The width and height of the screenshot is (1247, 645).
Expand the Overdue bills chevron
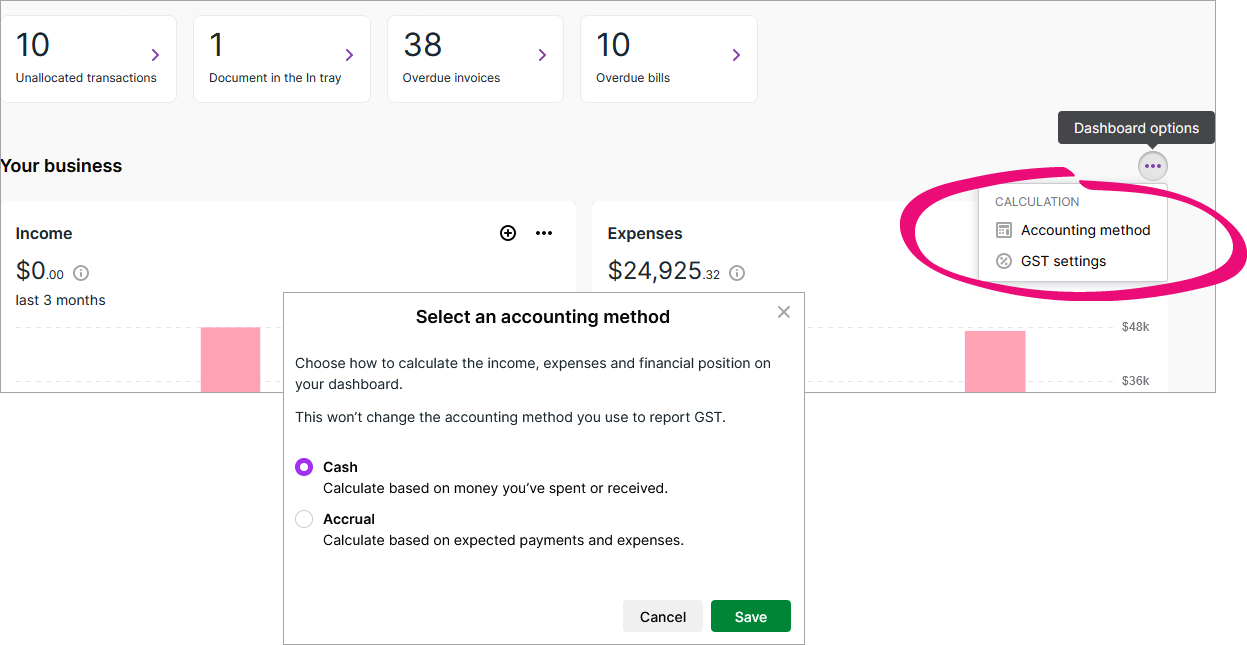pyautogui.click(x=736, y=55)
